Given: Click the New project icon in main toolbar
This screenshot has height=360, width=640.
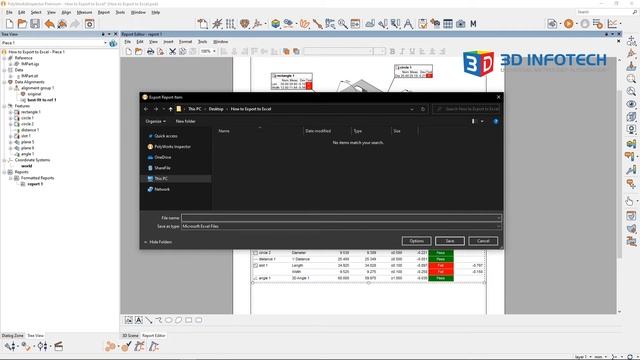Looking at the screenshot, I should pyautogui.click(x=9, y=24).
